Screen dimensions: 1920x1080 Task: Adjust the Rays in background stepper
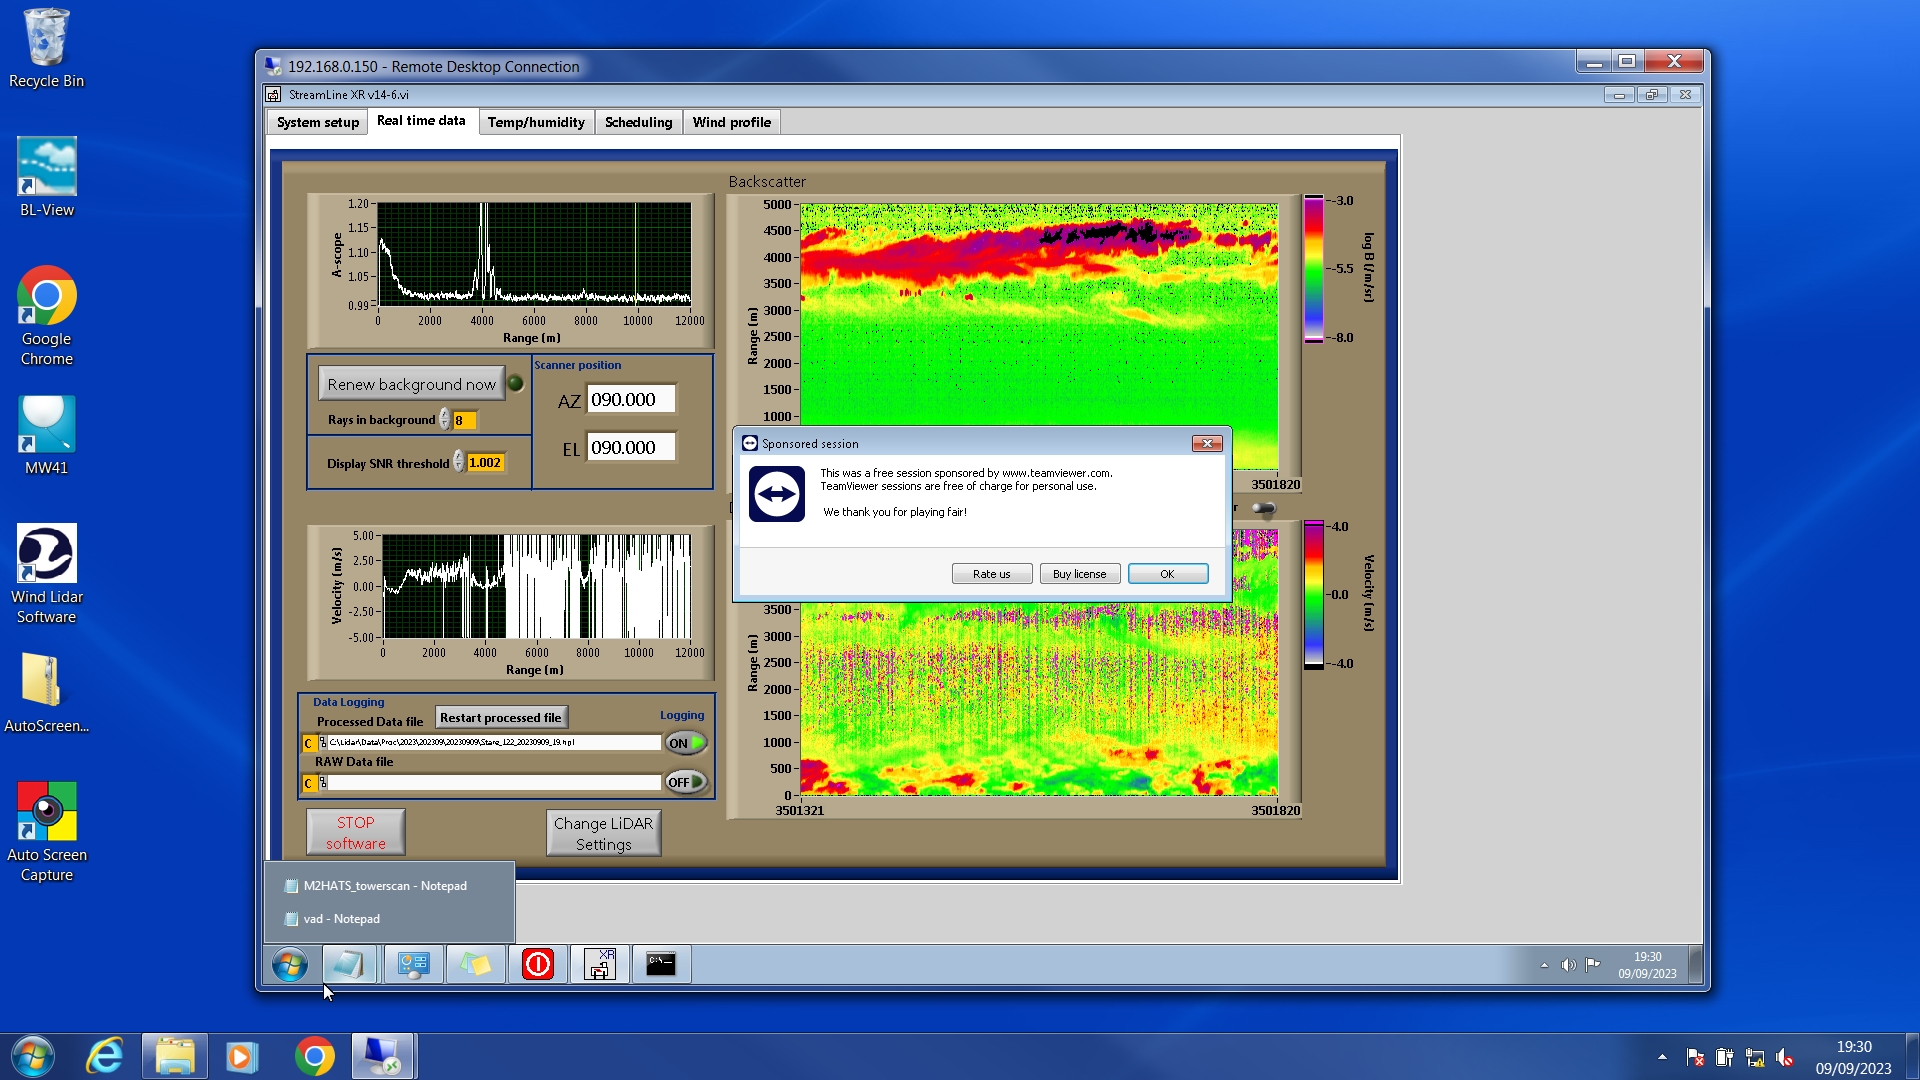coord(445,420)
